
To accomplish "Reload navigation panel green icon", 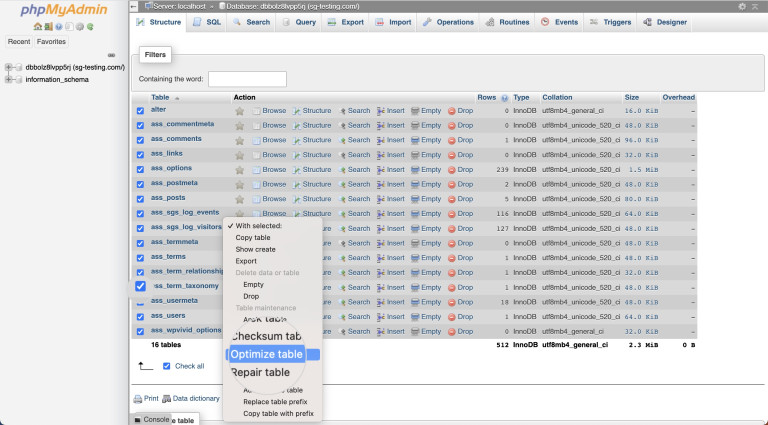I will tap(90, 26).
